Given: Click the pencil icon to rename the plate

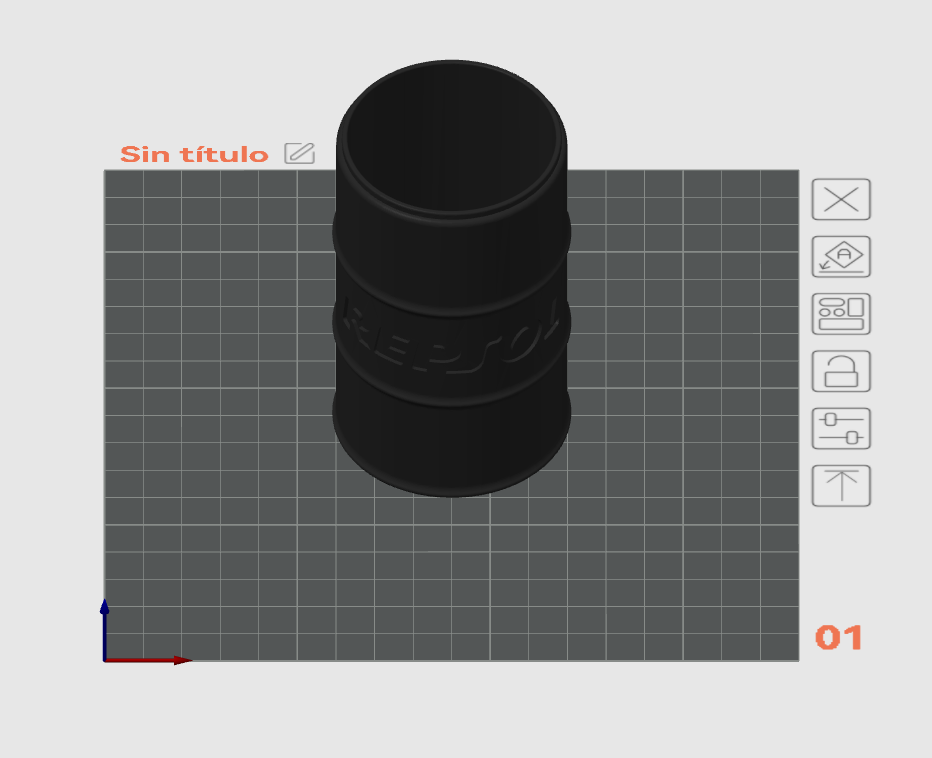Looking at the screenshot, I should 299,153.
